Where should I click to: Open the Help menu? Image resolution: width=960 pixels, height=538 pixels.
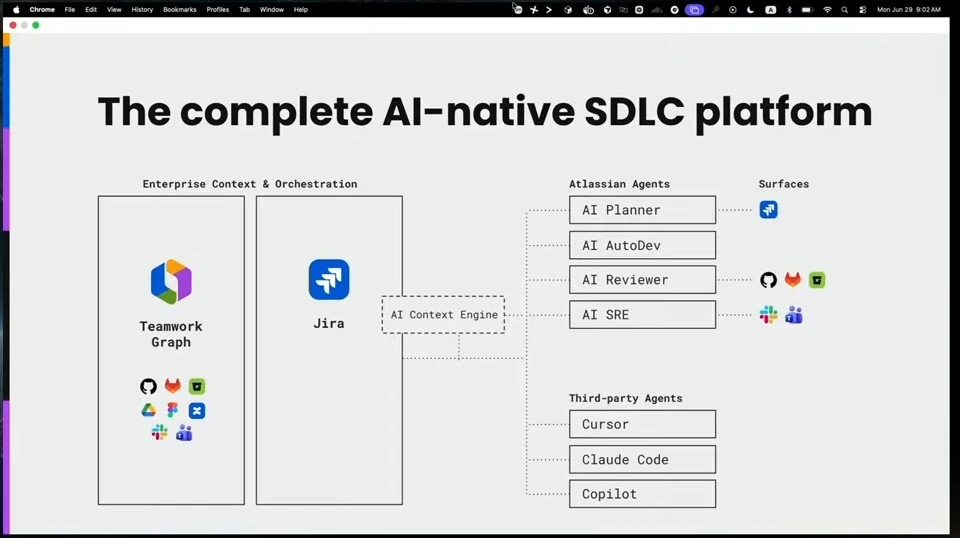pos(301,10)
